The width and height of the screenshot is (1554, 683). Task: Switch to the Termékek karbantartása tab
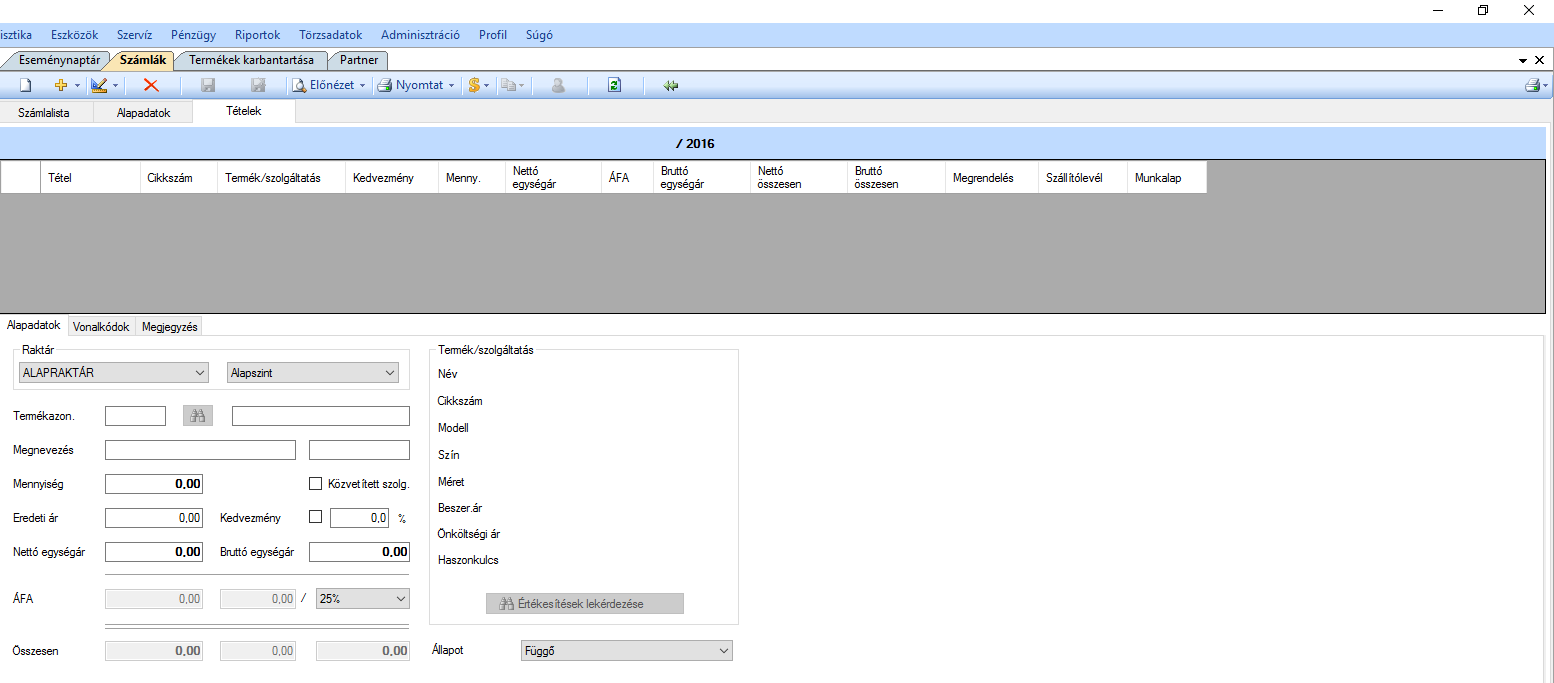coord(252,60)
